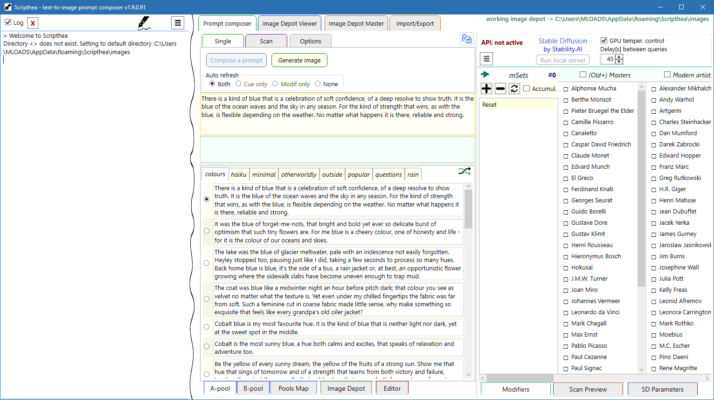Viewport: 714px width, 400px height.
Task: Select the forget-me-nots prompt radio button
Action: click(x=207, y=231)
